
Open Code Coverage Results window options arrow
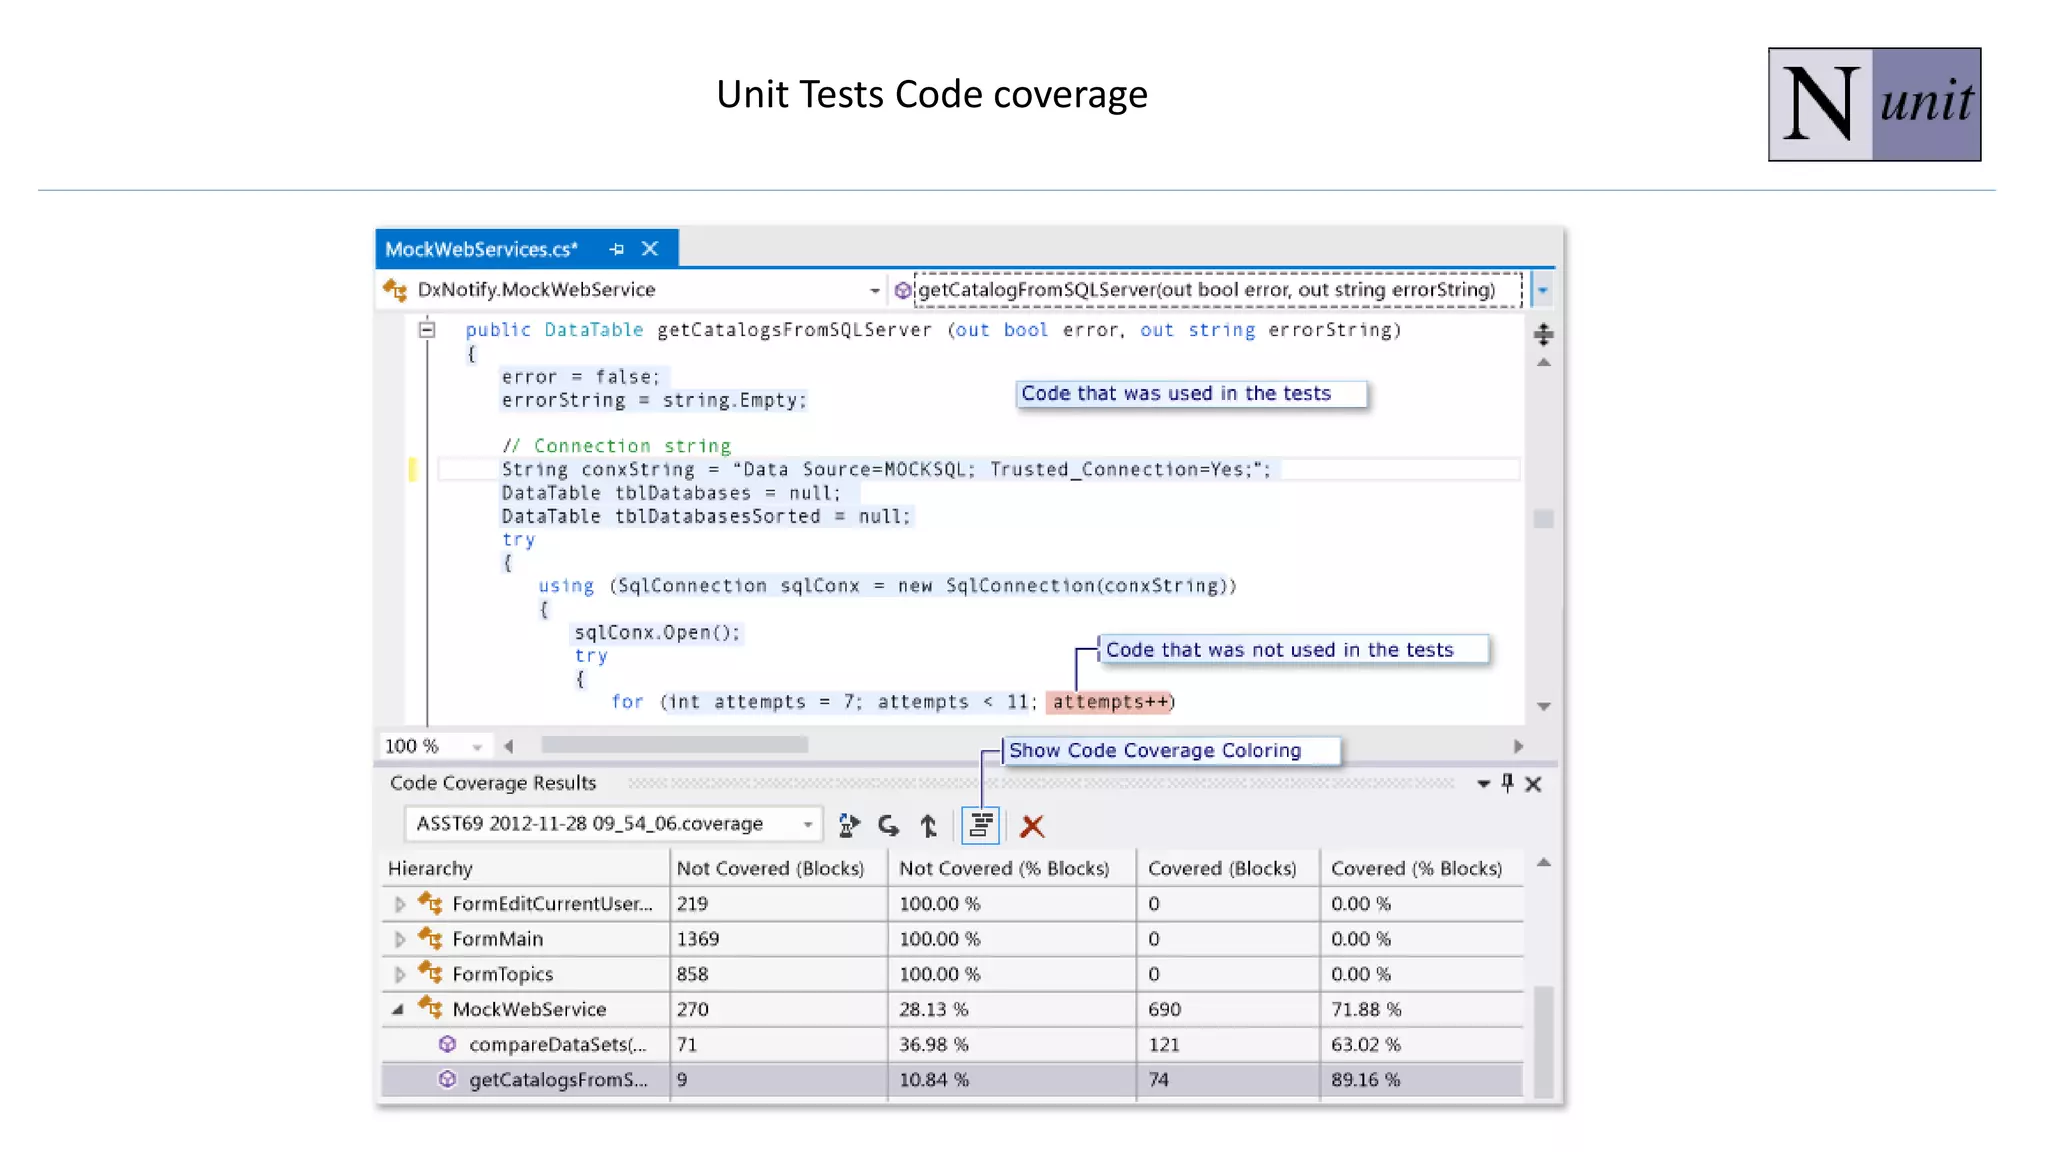1483,784
